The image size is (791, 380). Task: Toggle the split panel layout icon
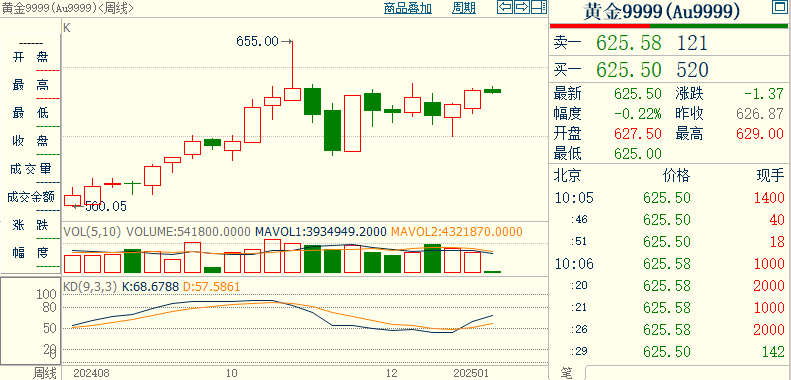[538, 7]
